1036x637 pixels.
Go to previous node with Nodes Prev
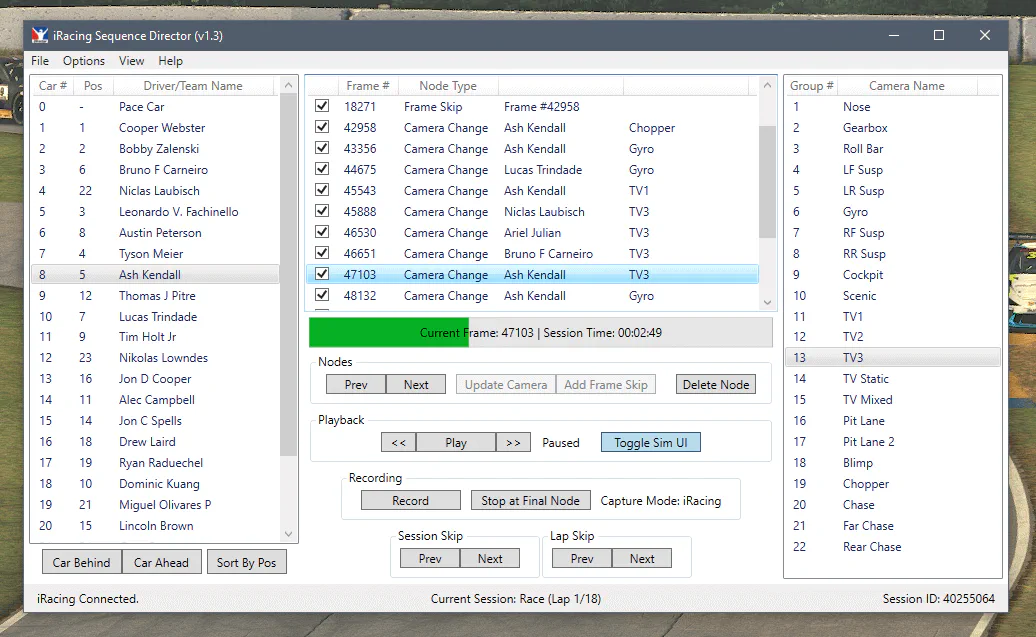(356, 385)
